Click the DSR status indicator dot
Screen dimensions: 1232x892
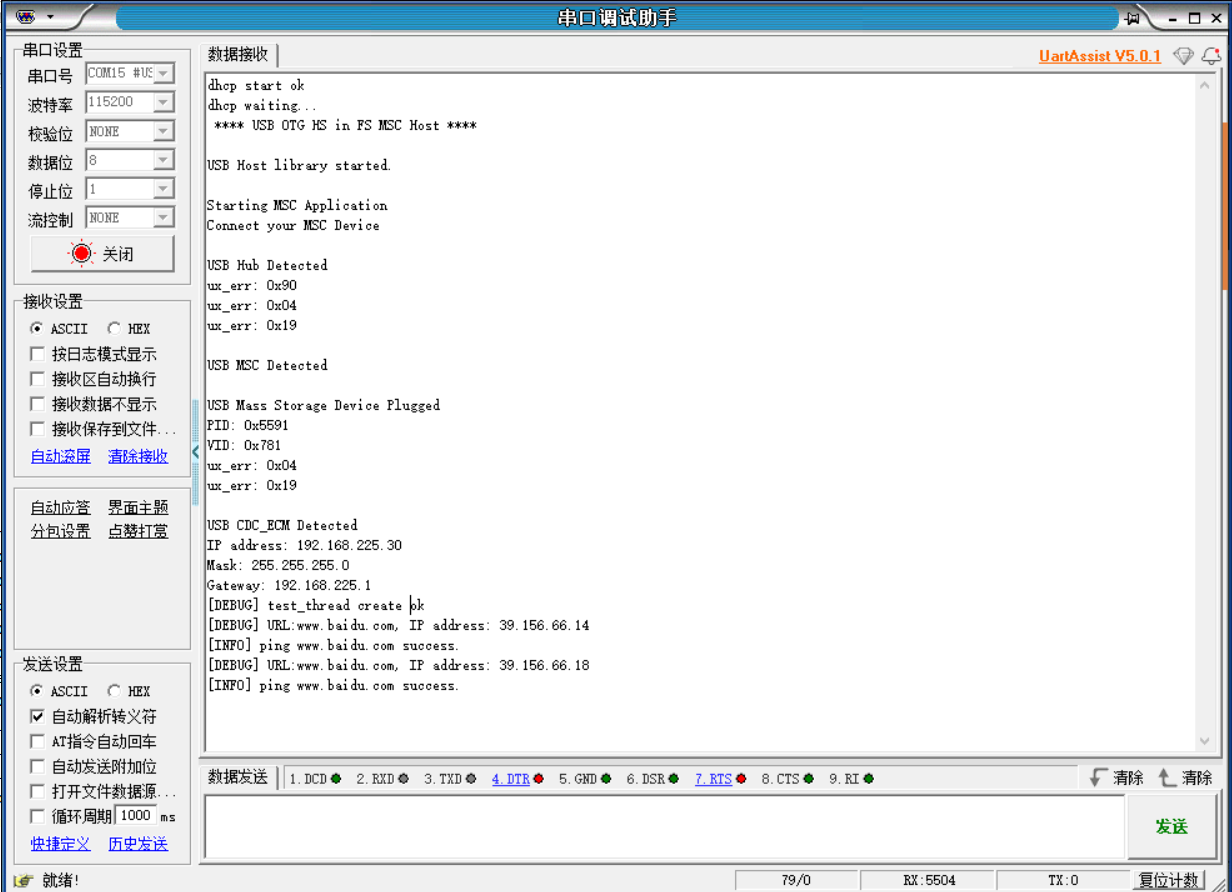point(674,778)
